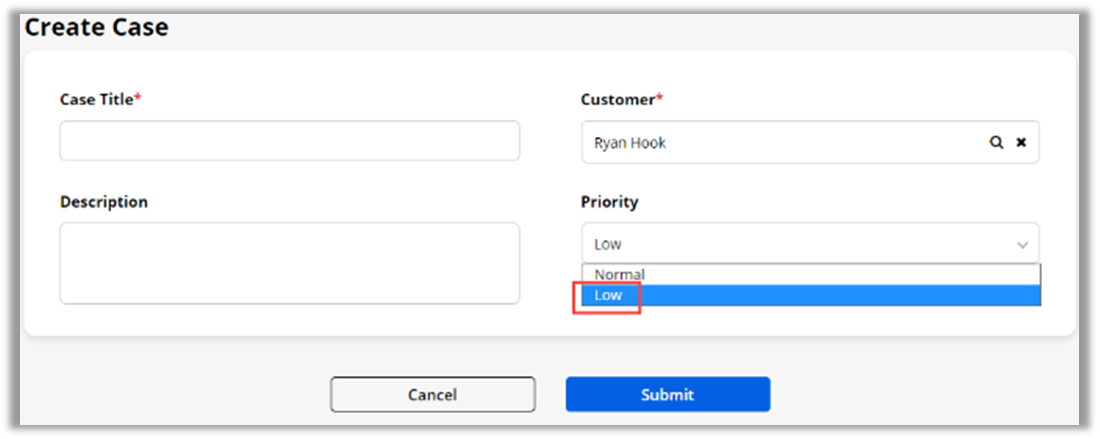The image size is (1100, 439).
Task: Click empty space right of Normal option
Action: coord(850,274)
